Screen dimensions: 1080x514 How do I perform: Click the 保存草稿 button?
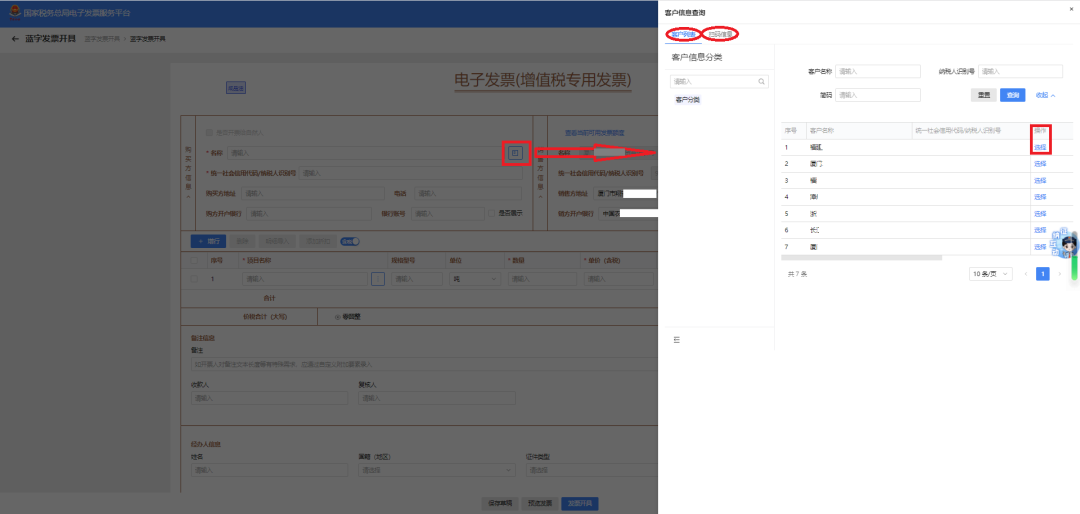point(500,503)
